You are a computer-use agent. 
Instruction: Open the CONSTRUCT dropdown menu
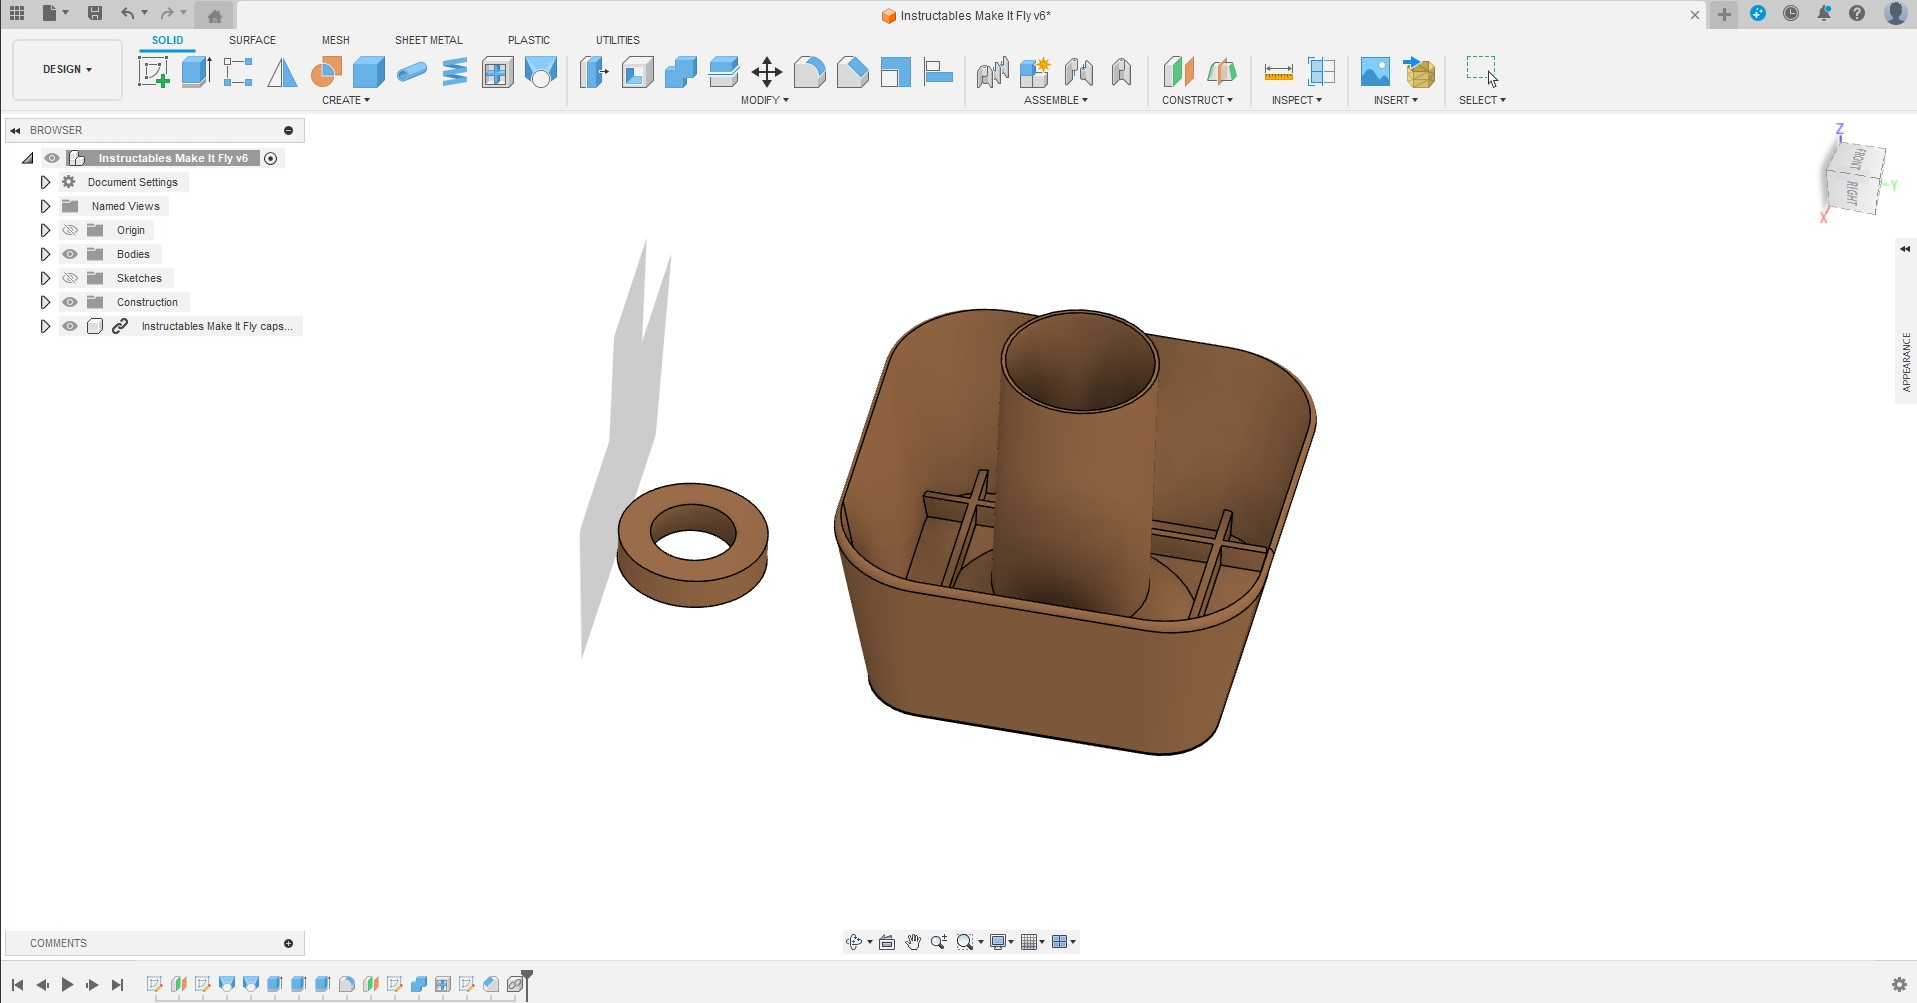1197,100
